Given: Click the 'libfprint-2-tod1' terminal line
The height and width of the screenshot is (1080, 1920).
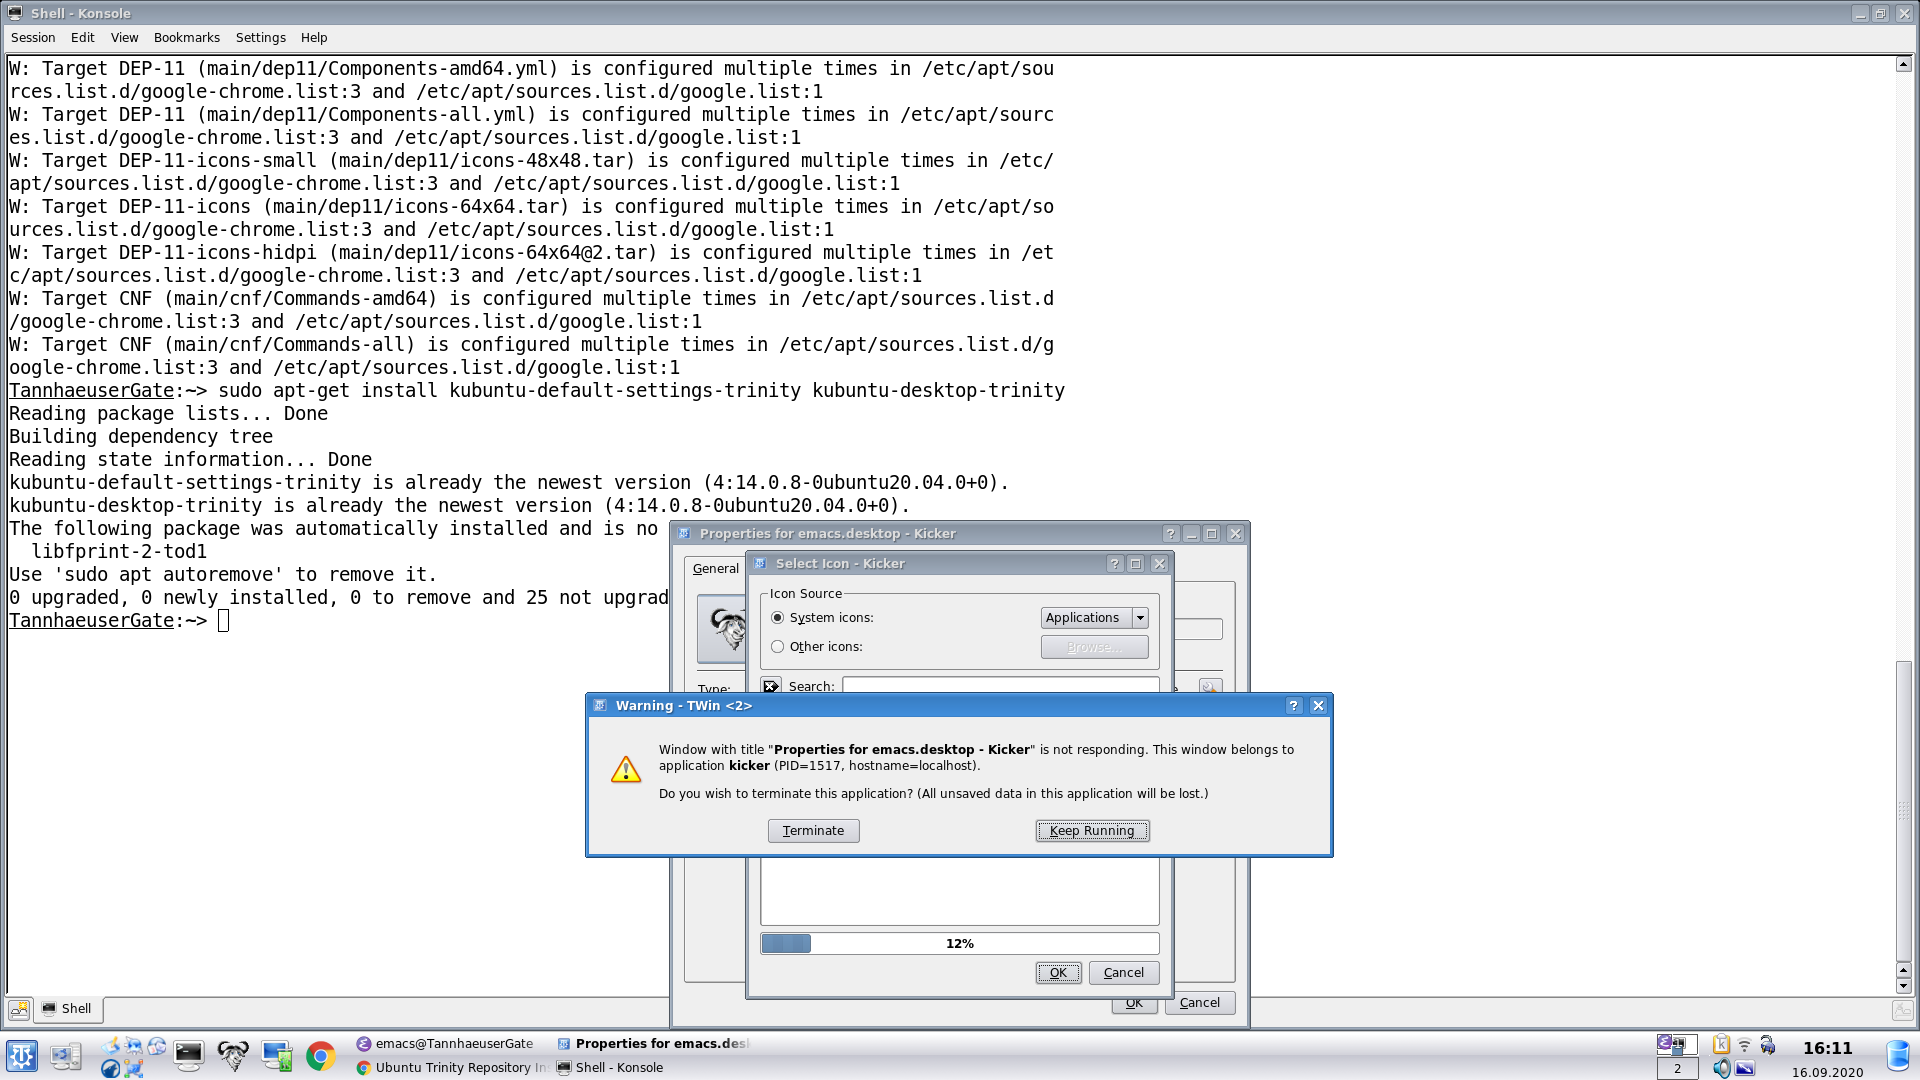Looking at the screenshot, I should click(x=119, y=552).
